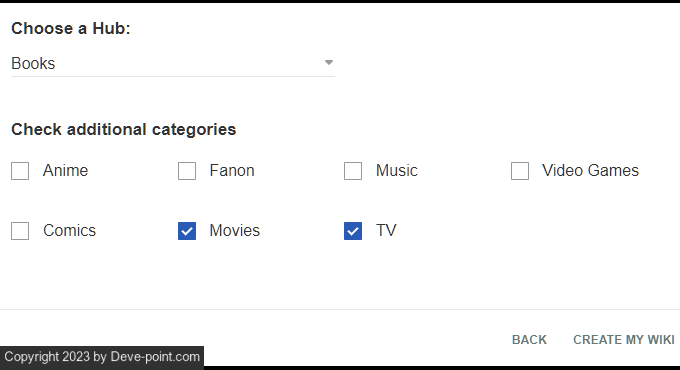Click the Video Games label text
The width and height of the screenshot is (680, 370).
coord(590,170)
